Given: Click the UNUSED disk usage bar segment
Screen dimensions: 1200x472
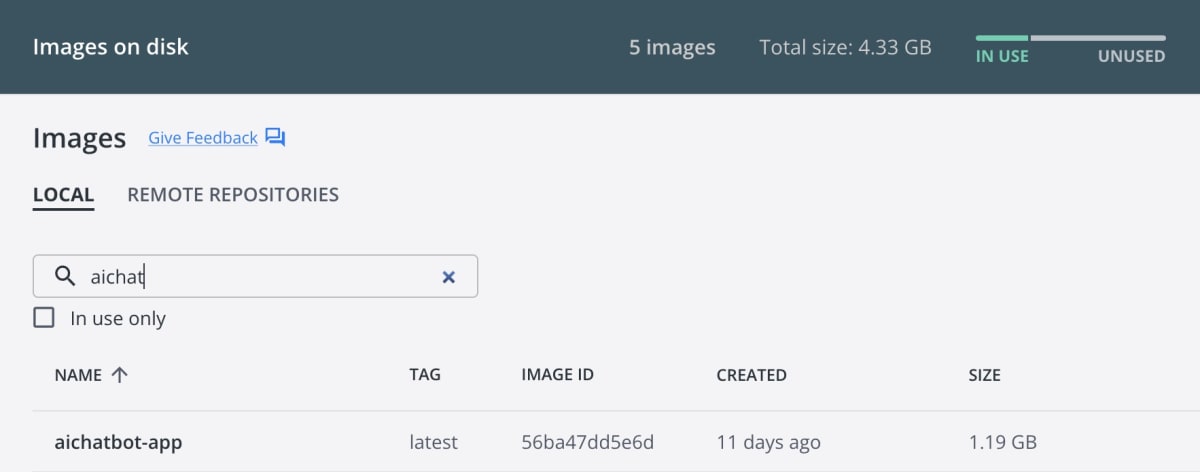Looking at the screenshot, I should [x=1098, y=38].
